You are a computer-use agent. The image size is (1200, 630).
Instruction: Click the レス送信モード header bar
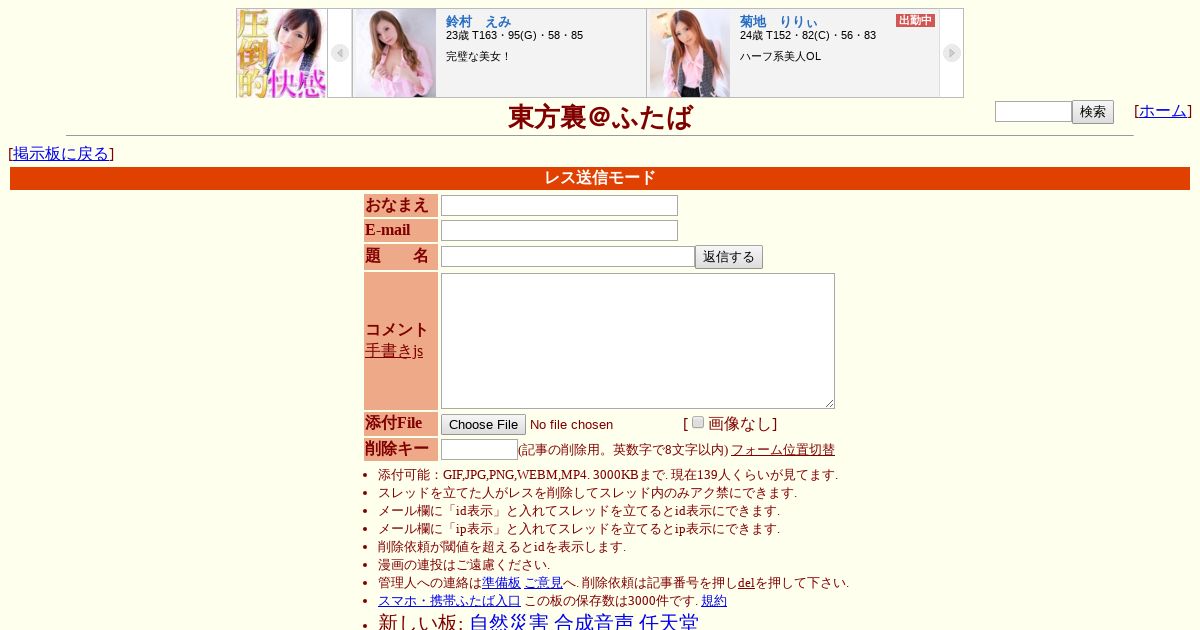pyautogui.click(x=600, y=178)
